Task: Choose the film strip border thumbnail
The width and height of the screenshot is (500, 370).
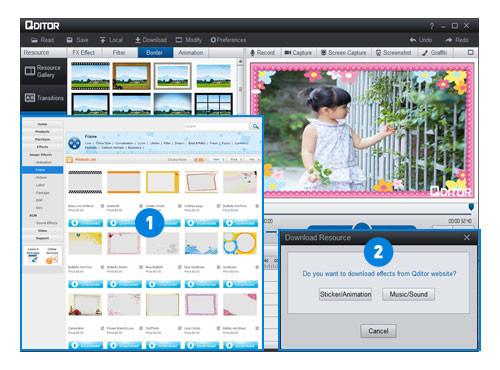Action: (90, 76)
